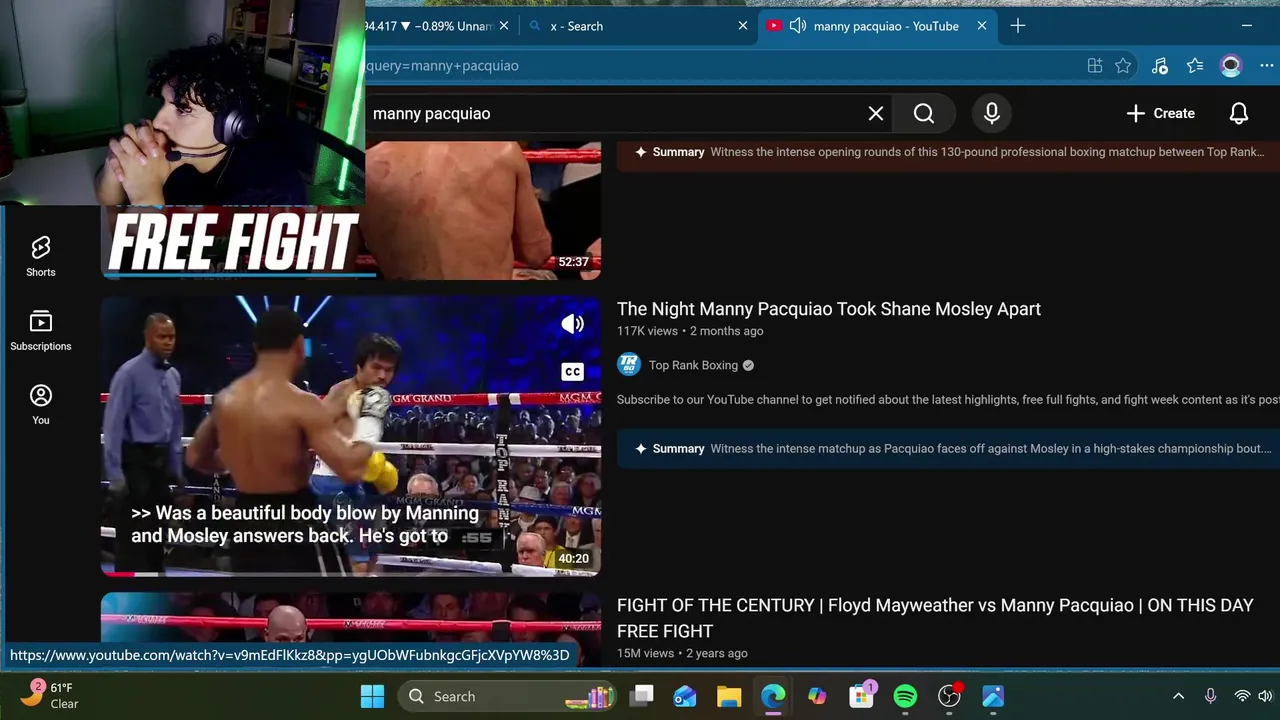This screenshot has height=720, width=1280.
Task: Close the 'x - Search' tab
Action: pos(743,27)
